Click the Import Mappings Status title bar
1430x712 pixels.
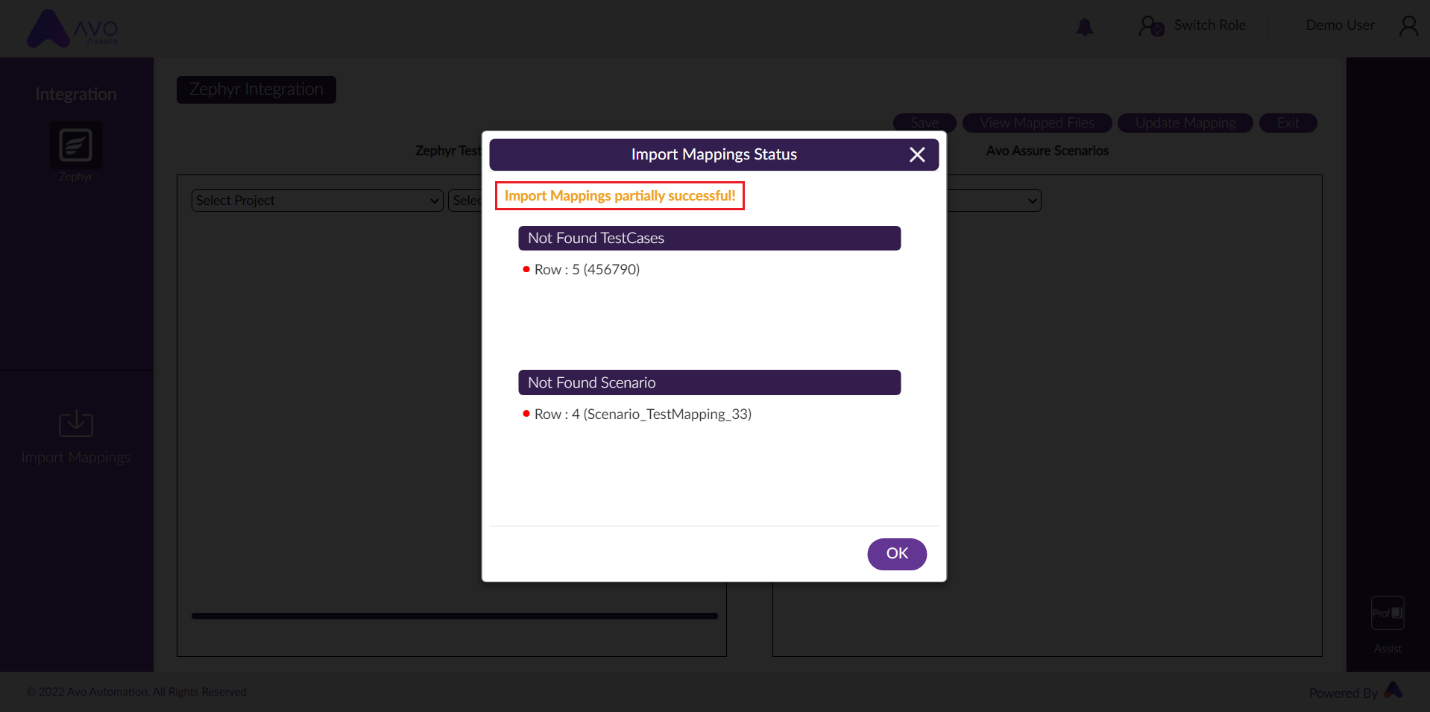pyautogui.click(x=714, y=155)
